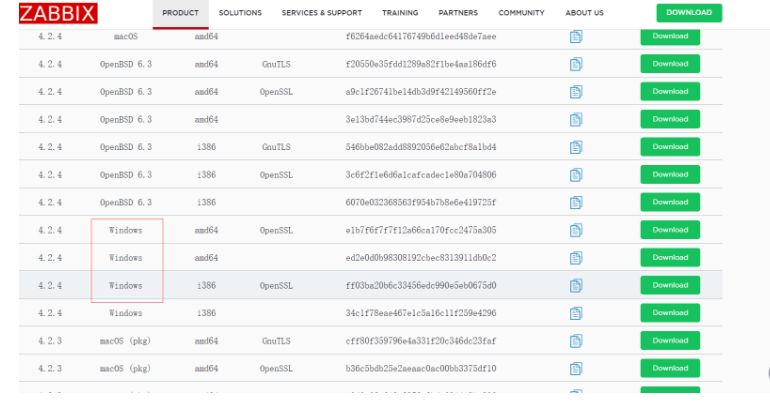Download macOS (pkg) GnuTLS 4.2.3 agent

(x=670, y=340)
